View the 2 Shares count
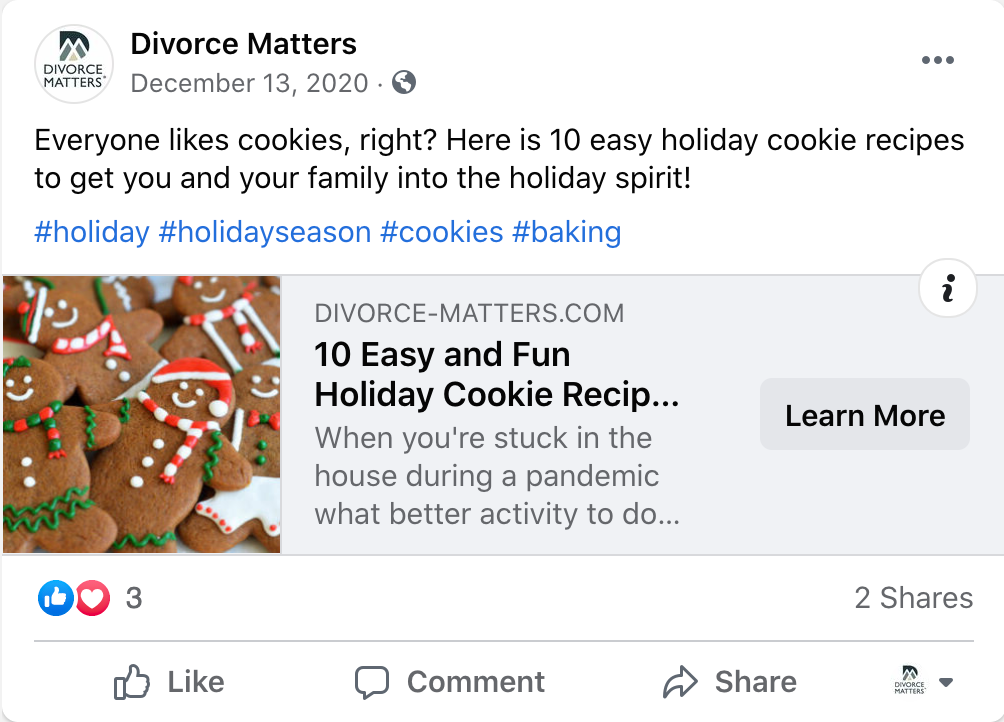This screenshot has width=1004, height=722. [x=913, y=598]
